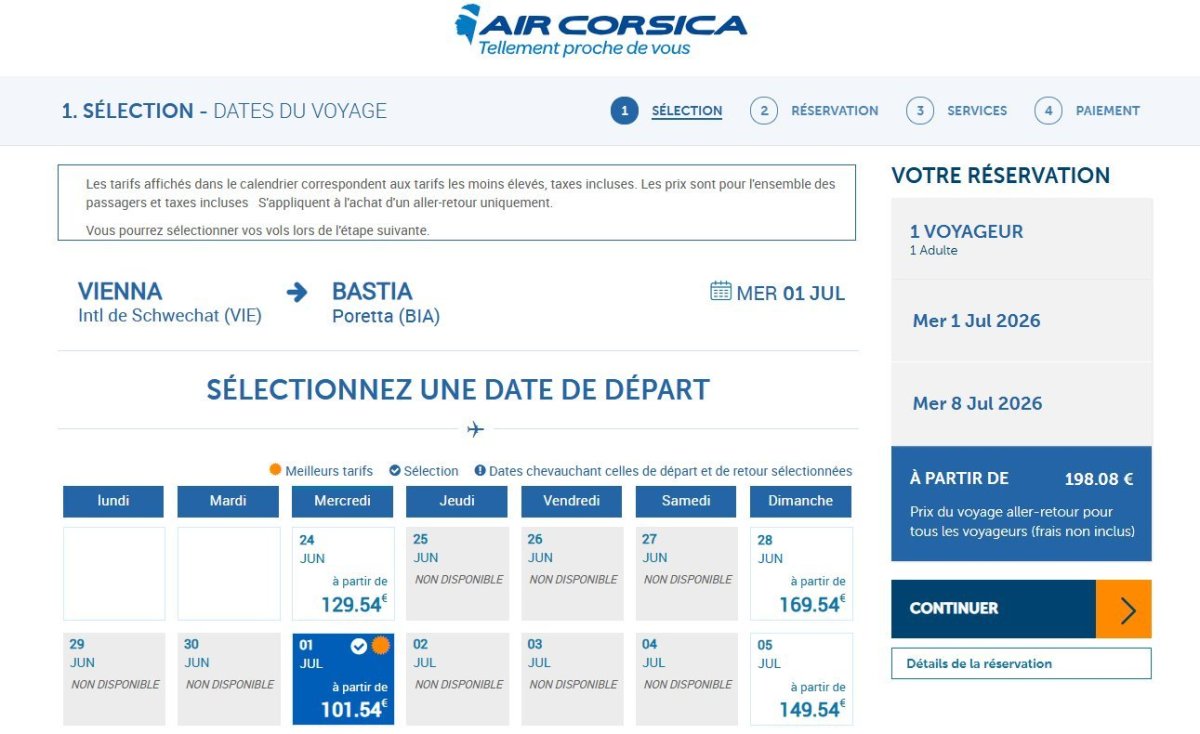Open the Paiement step tab

tap(1107, 111)
